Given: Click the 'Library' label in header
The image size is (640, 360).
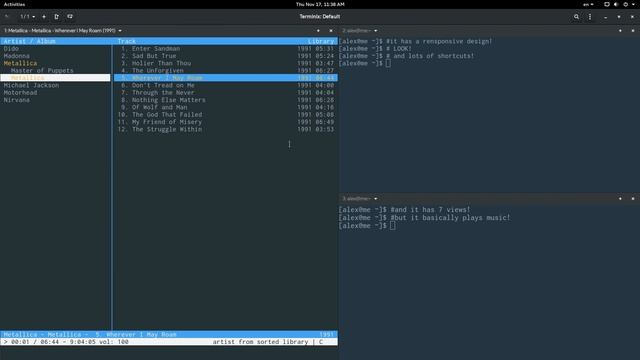Looking at the screenshot, I should point(321,41).
